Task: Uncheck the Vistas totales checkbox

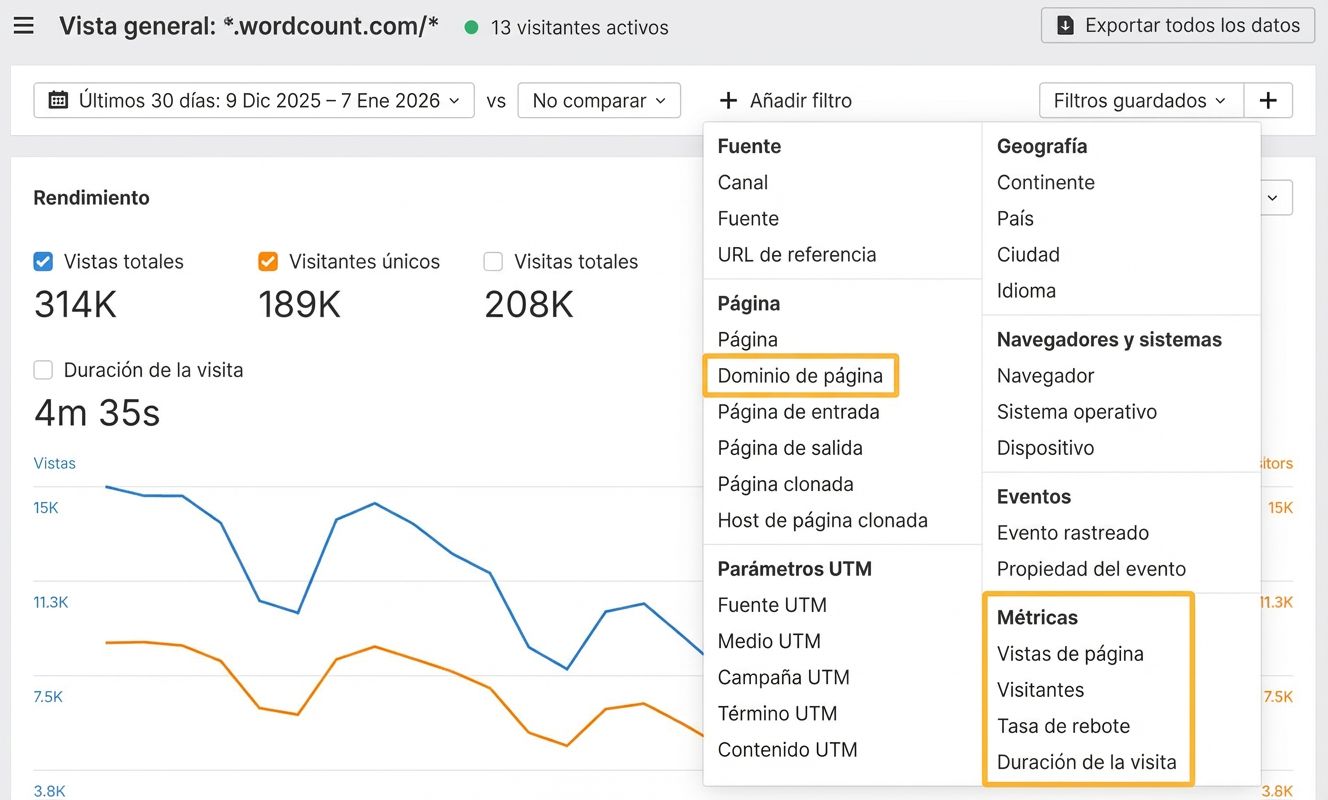Action: 43,262
